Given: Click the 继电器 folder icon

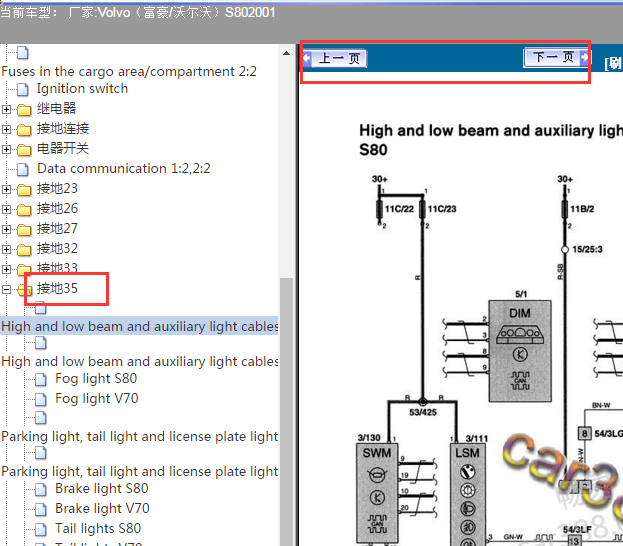Looking at the screenshot, I should (24, 110).
